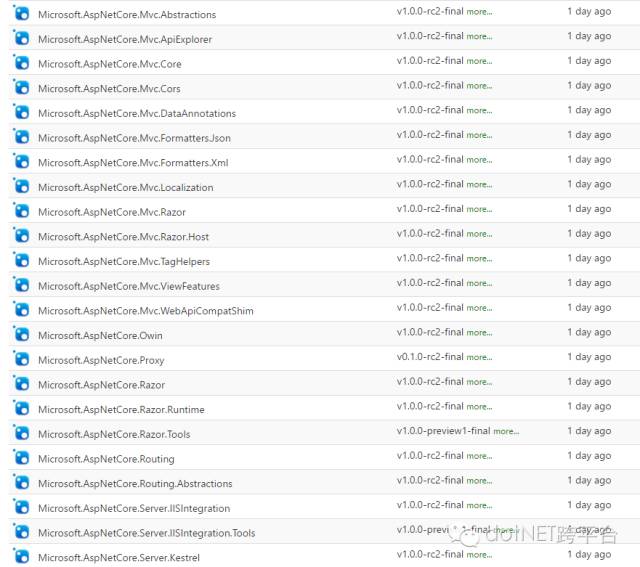The height and width of the screenshot is (567, 640).
Task: Open the Microsoft.AspNetCore.Proxy package
Action: [x=101, y=360]
